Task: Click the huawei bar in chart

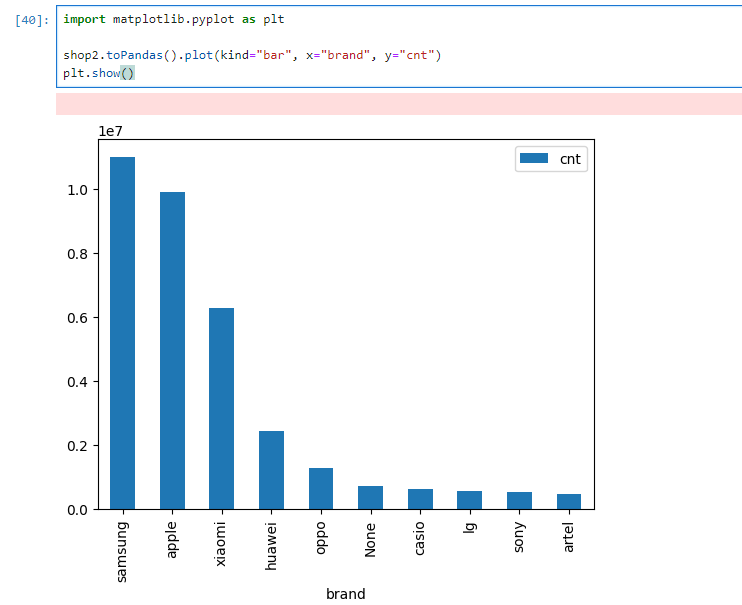Action: click(x=272, y=470)
